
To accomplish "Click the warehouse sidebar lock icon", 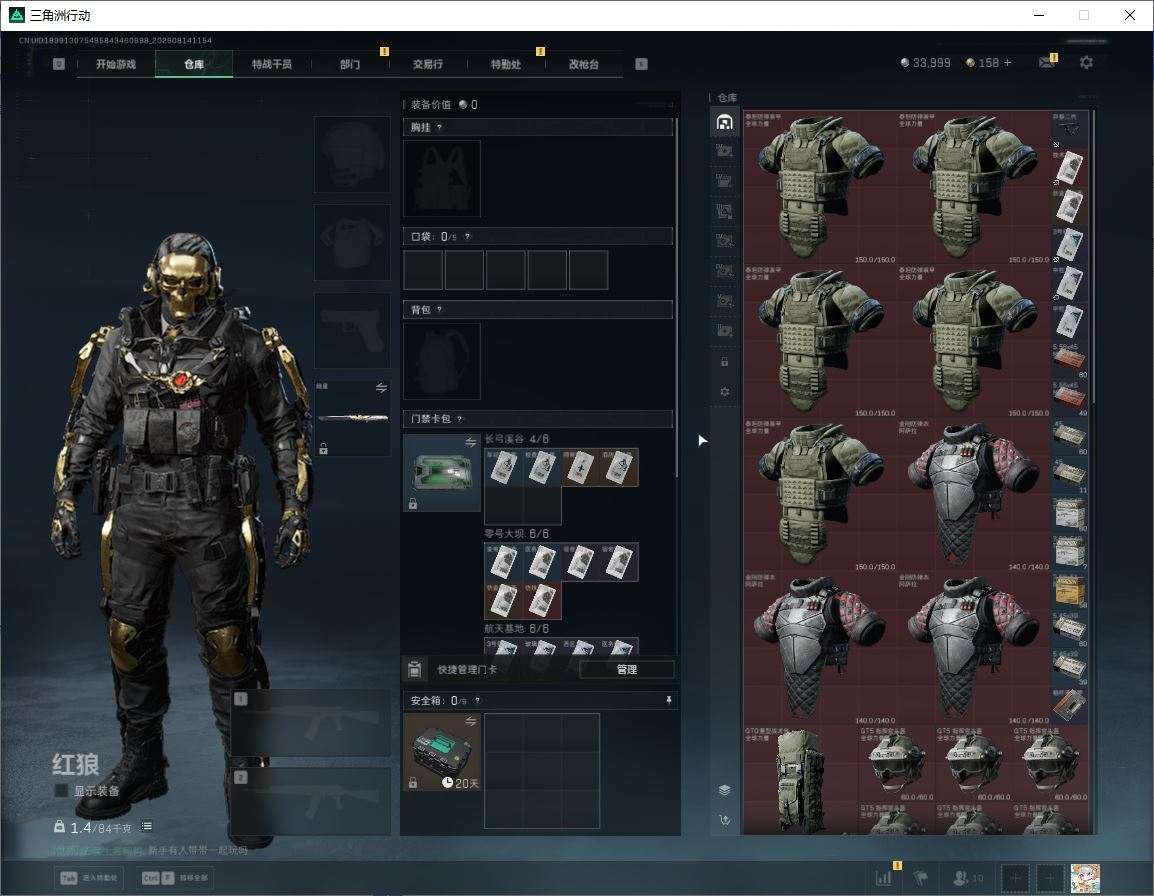I will coord(724,361).
